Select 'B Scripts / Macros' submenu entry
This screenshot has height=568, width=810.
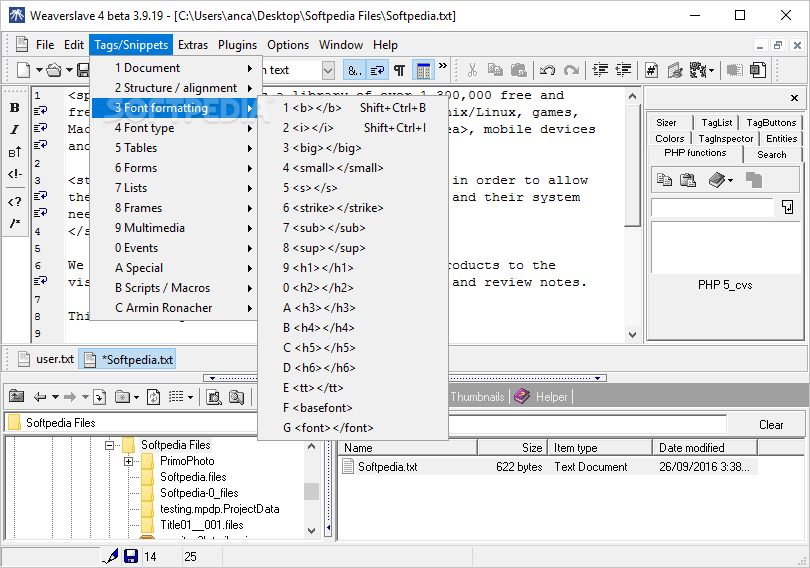[x=174, y=288]
